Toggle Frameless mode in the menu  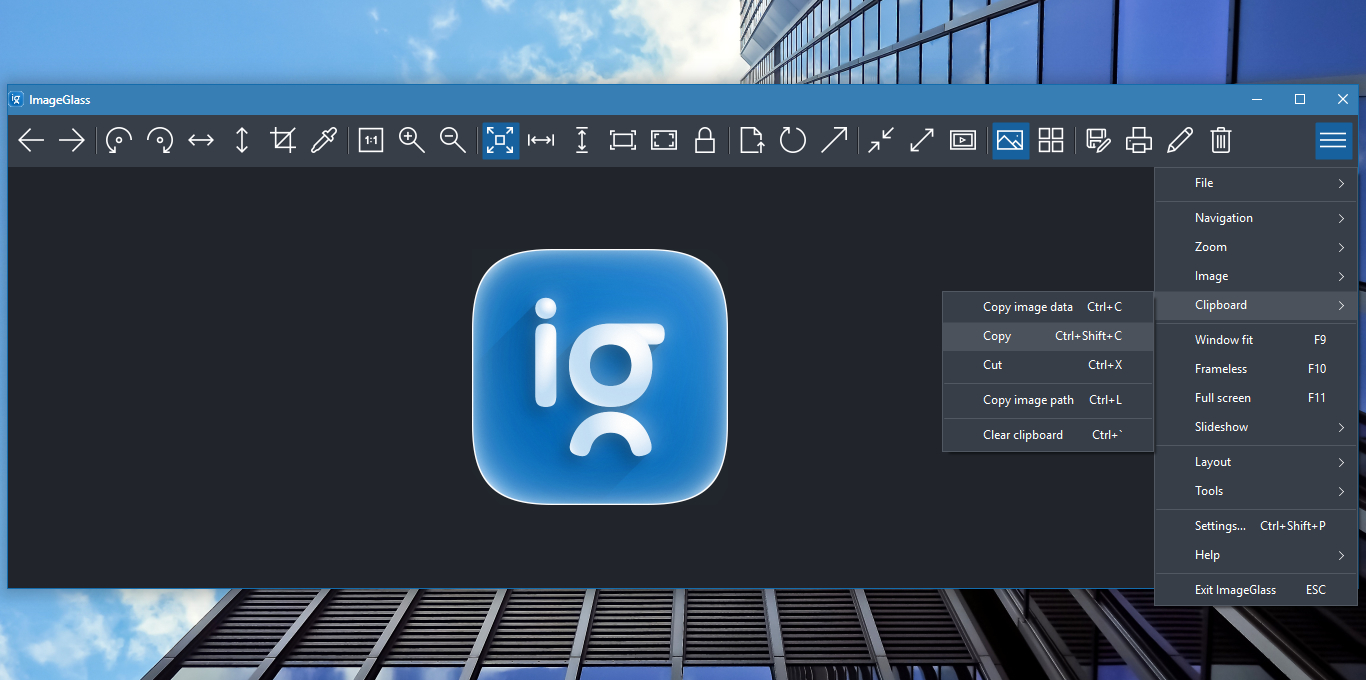coord(1256,369)
